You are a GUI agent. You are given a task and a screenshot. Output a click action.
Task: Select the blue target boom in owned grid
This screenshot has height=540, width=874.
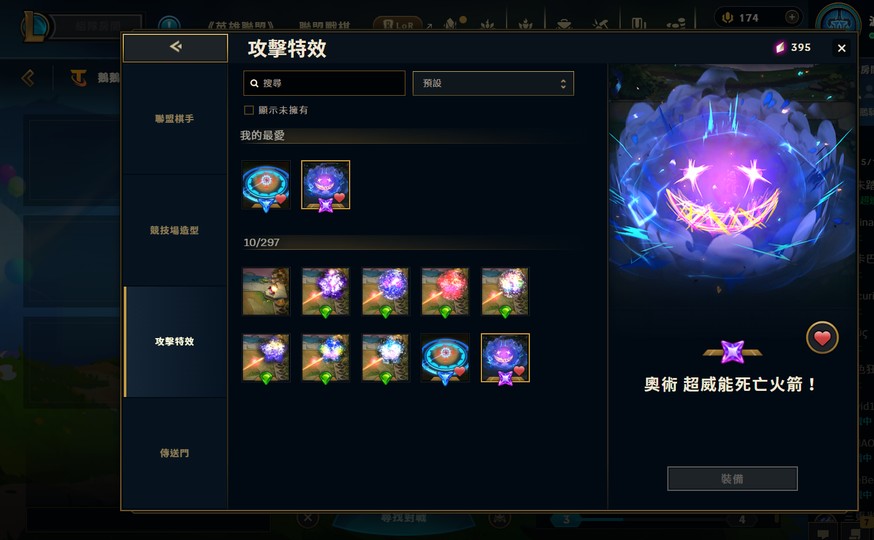445,358
